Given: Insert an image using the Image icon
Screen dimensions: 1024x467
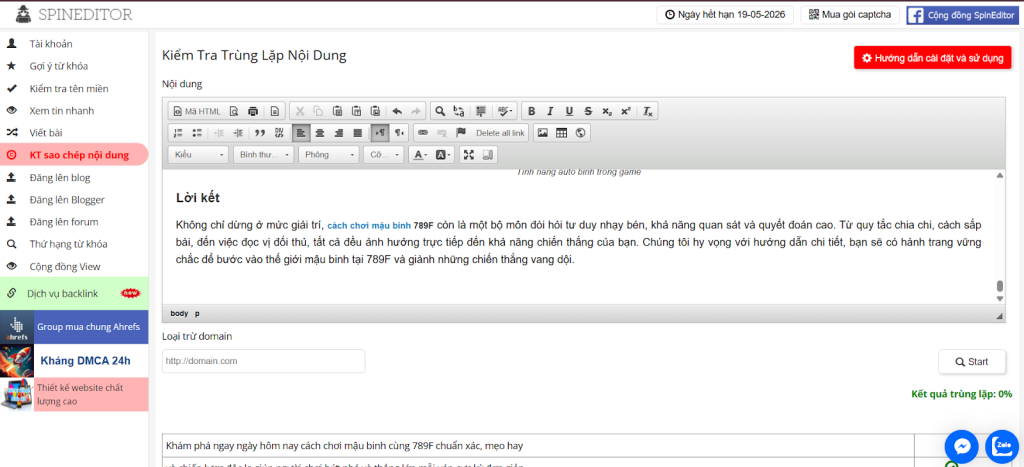Looking at the screenshot, I should pos(542,132).
